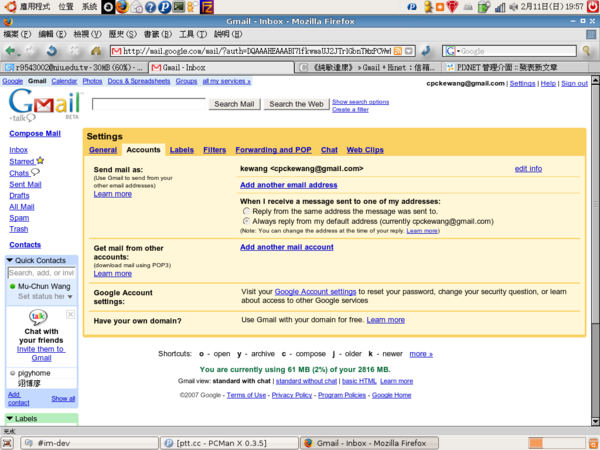Click Add another email address link

(289, 185)
